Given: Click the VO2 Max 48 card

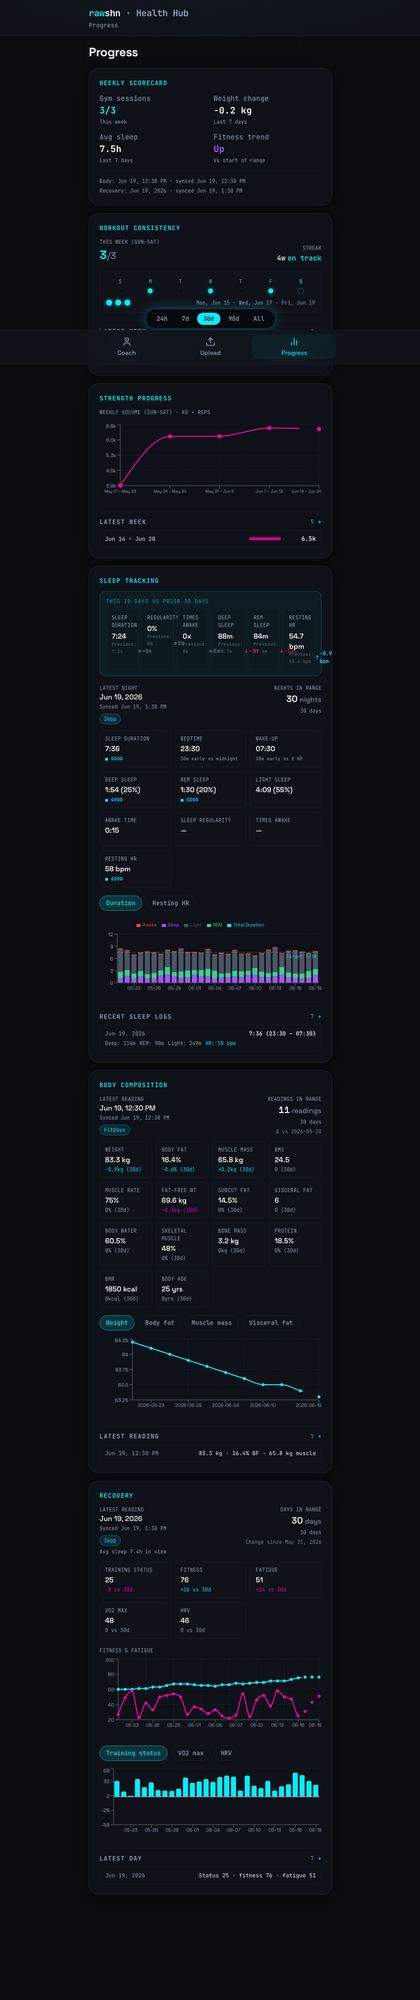Looking at the screenshot, I should tap(134, 1620).
